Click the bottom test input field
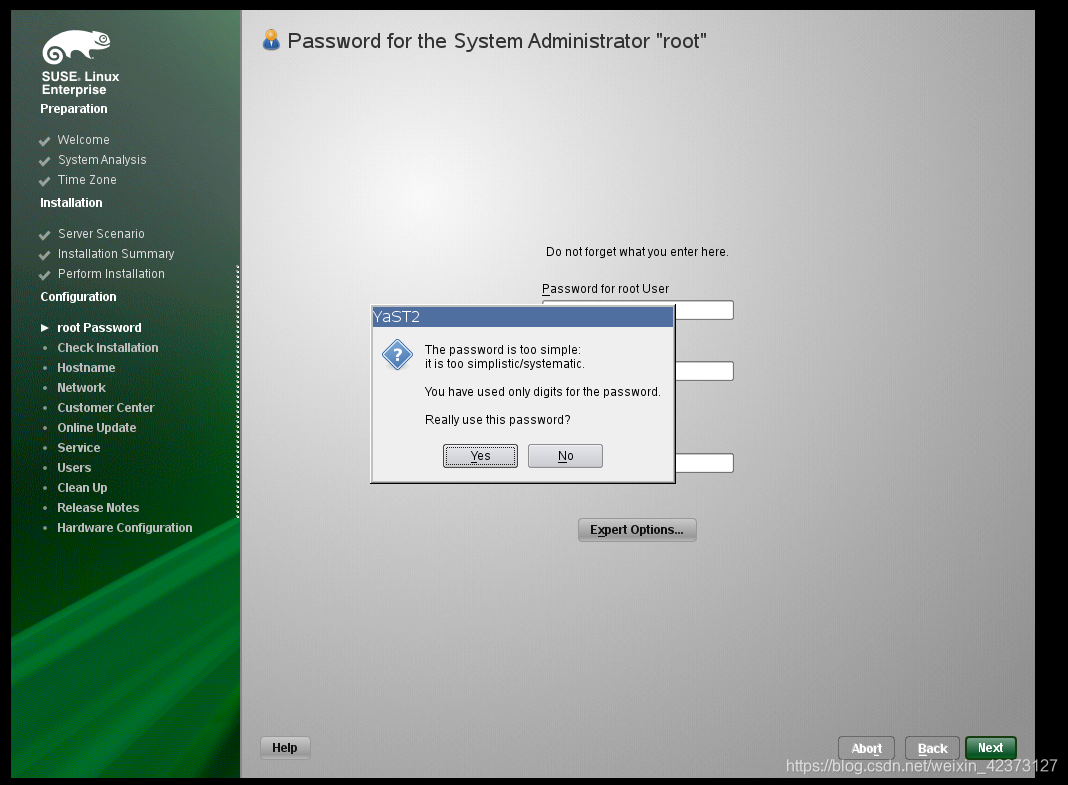The height and width of the screenshot is (785, 1068). (x=704, y=463)
